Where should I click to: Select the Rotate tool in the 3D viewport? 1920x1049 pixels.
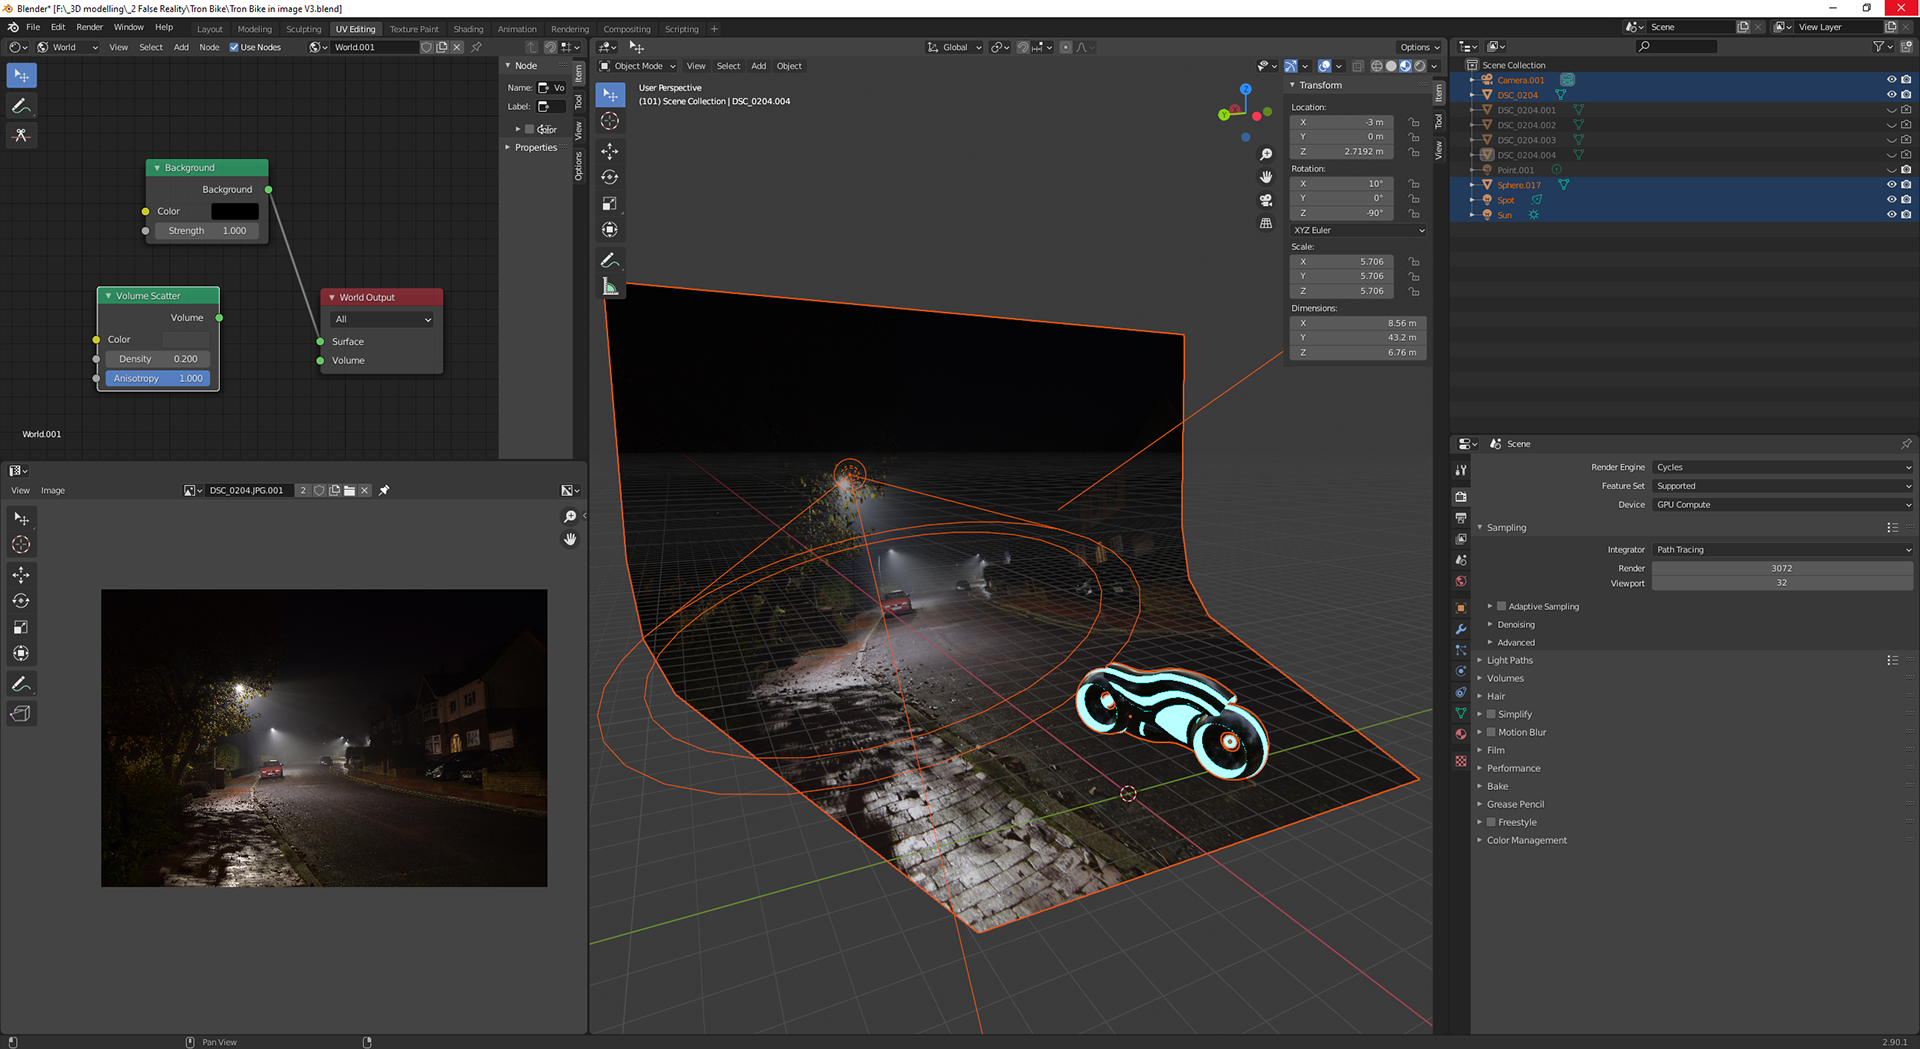click(609, 177)
